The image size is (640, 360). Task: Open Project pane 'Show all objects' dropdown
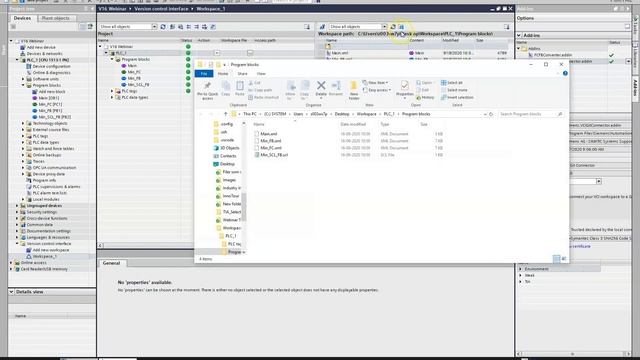point(154,27)
